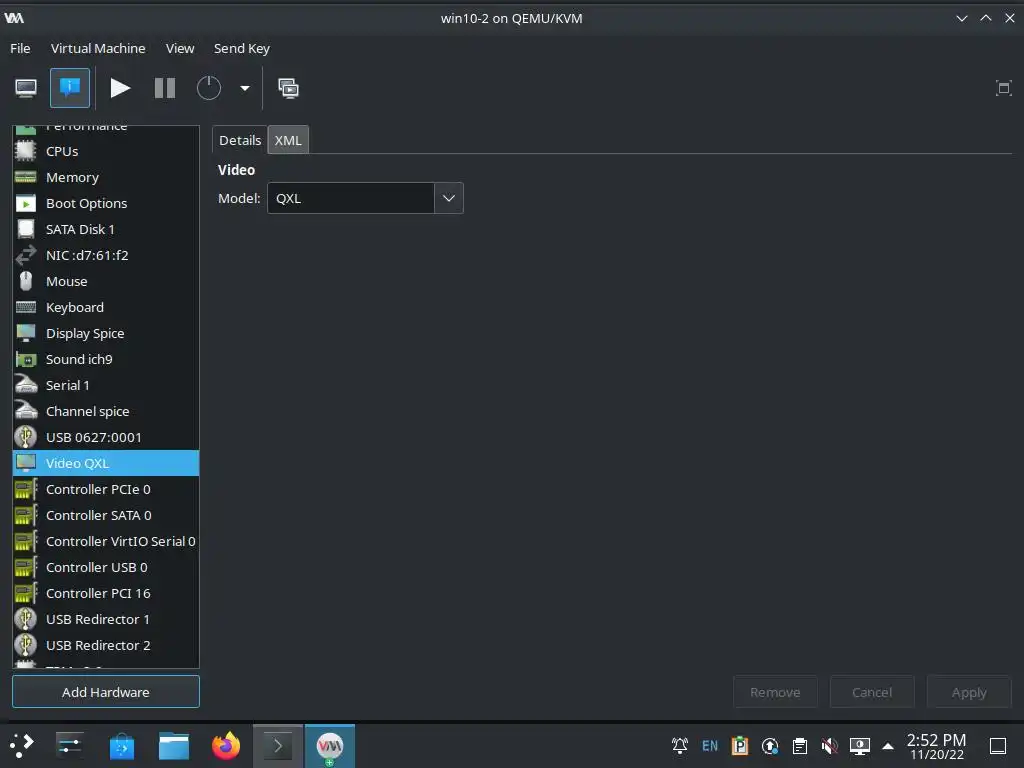
Task: Select Controller SATA 0 entry
Action: pyautogui.click(x=106, y=515)
